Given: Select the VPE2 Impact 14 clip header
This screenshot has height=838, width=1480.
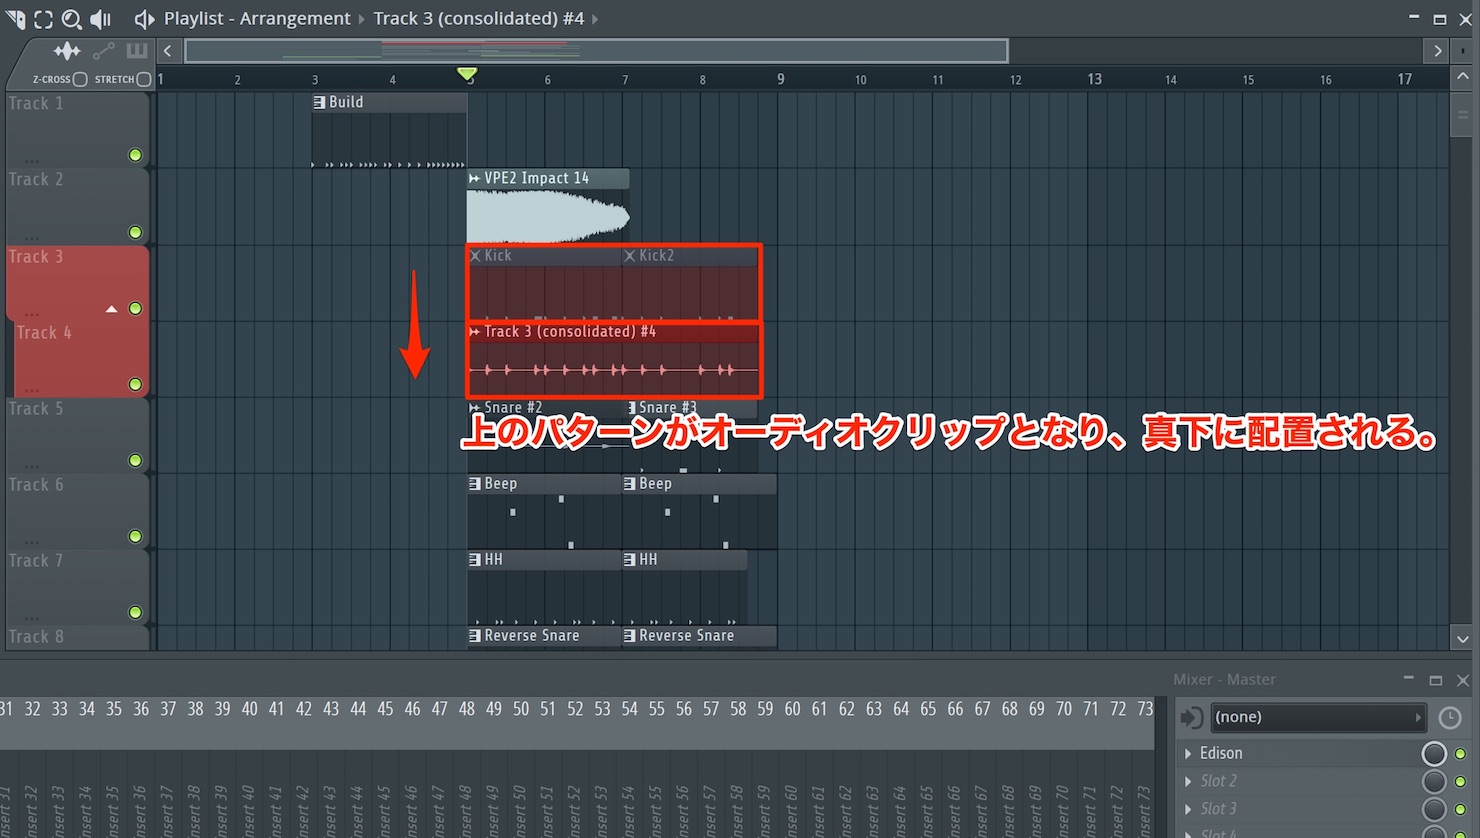Looking at the screenshot, I should tap(548, 178).
